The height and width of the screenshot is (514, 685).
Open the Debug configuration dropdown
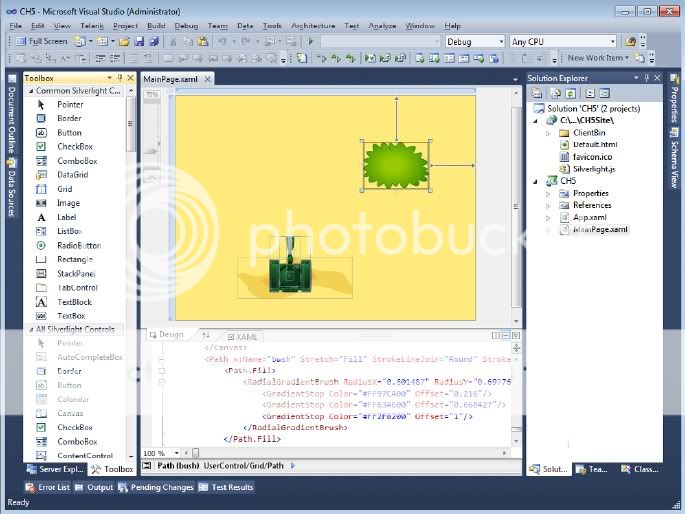click(475, 41)
